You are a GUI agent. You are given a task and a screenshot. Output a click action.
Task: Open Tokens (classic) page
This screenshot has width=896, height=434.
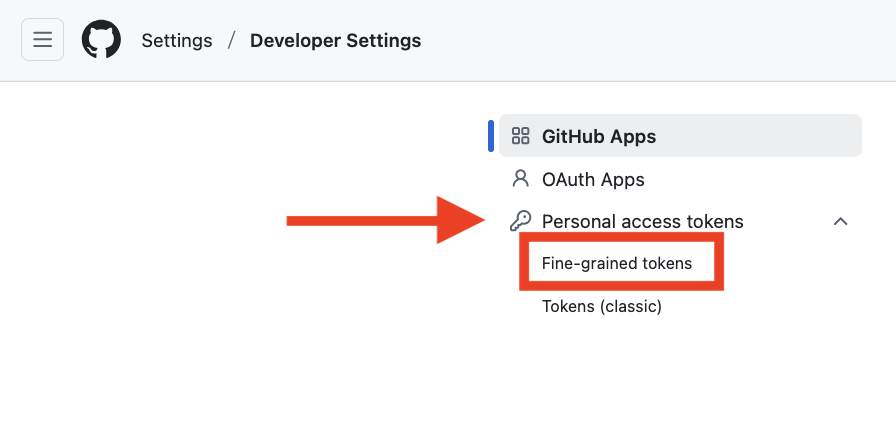pos(602,307)
